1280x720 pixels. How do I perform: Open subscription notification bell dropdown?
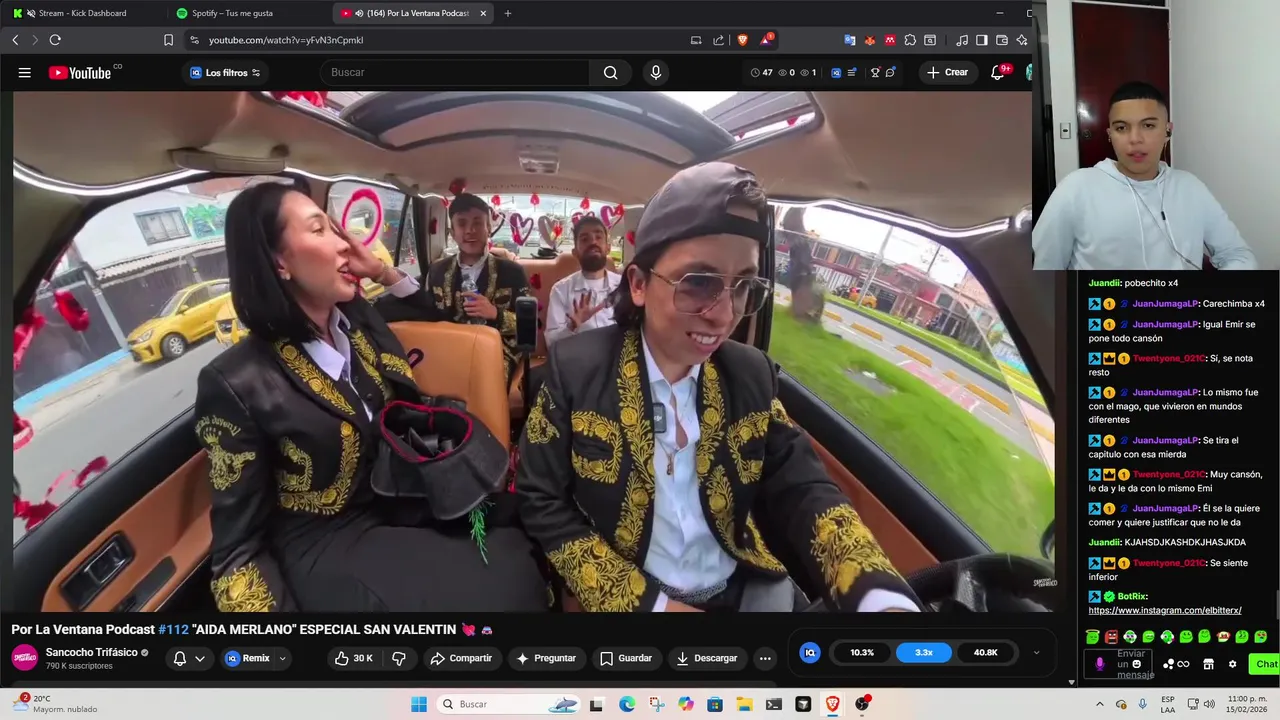(189, 658)
